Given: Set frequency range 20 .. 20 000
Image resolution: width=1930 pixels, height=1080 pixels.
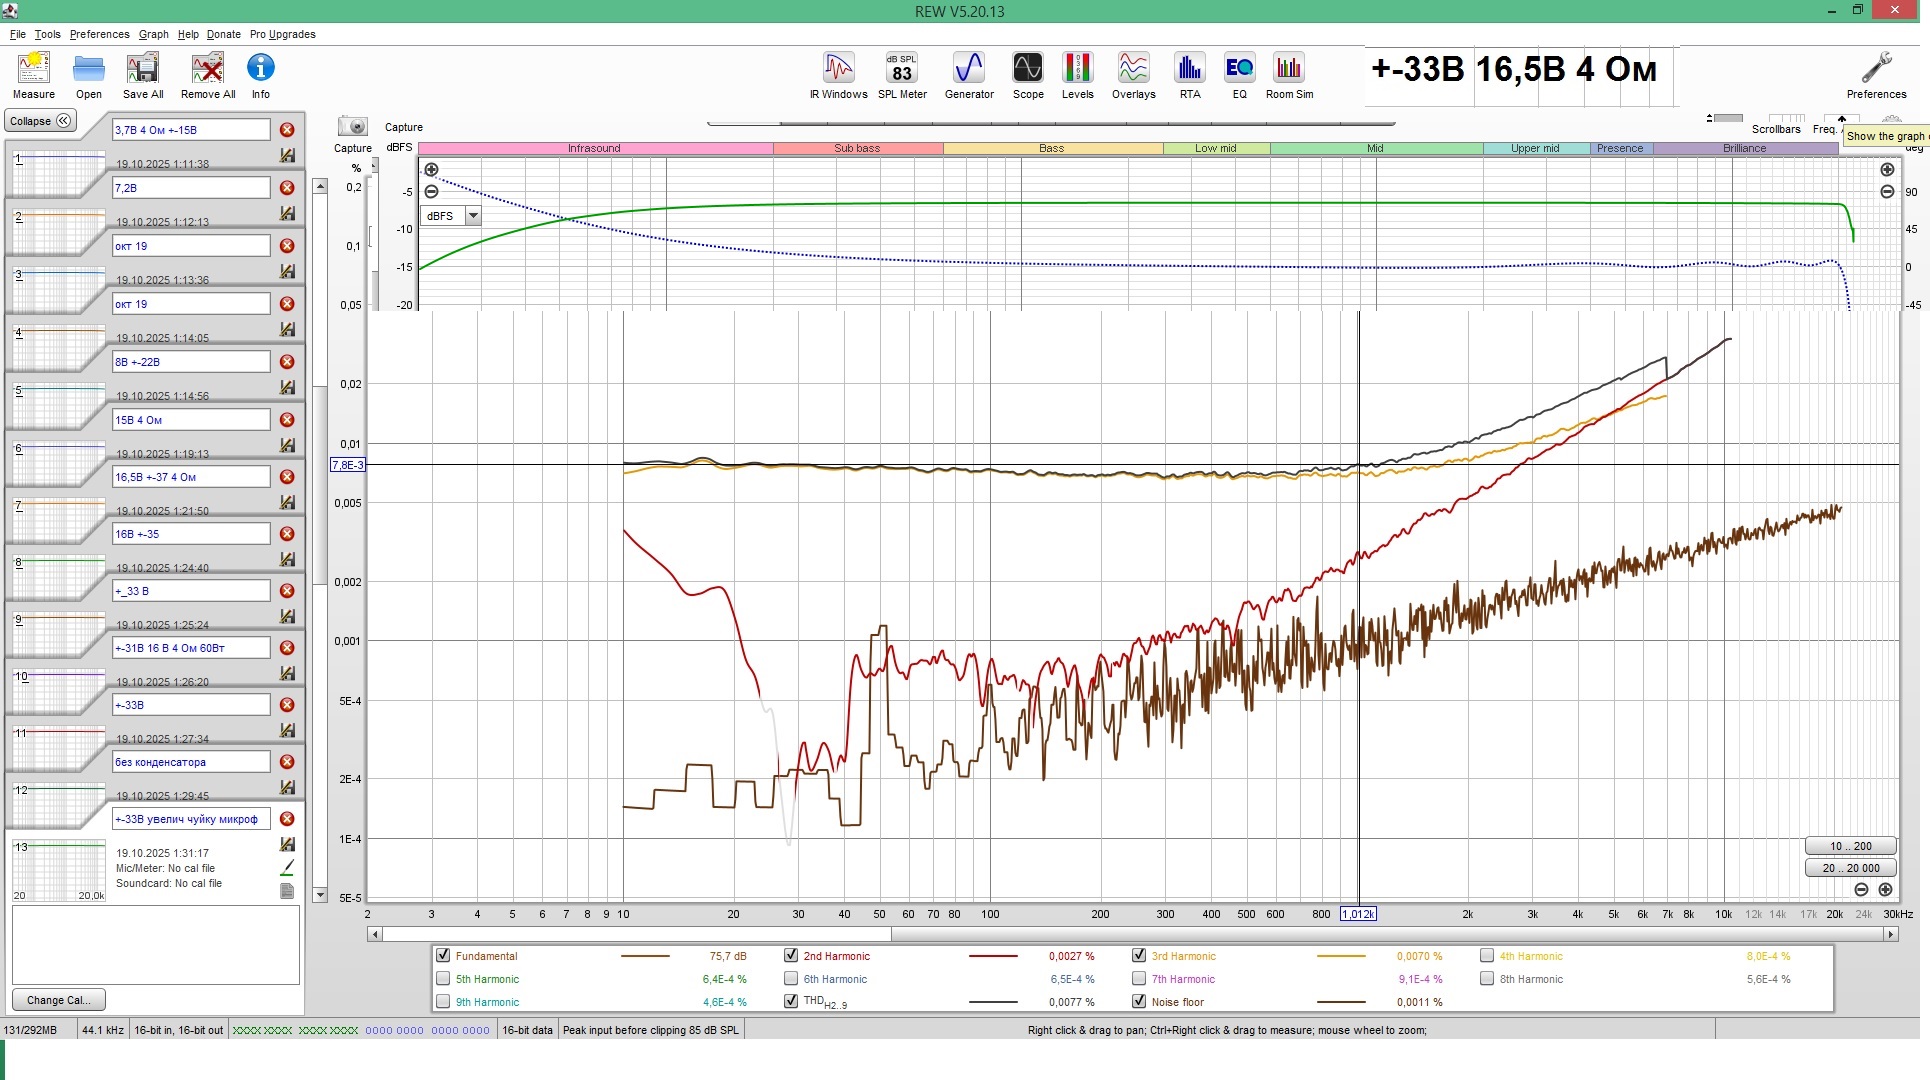Looking at the screenshot, I should [x=1850, y=868].
